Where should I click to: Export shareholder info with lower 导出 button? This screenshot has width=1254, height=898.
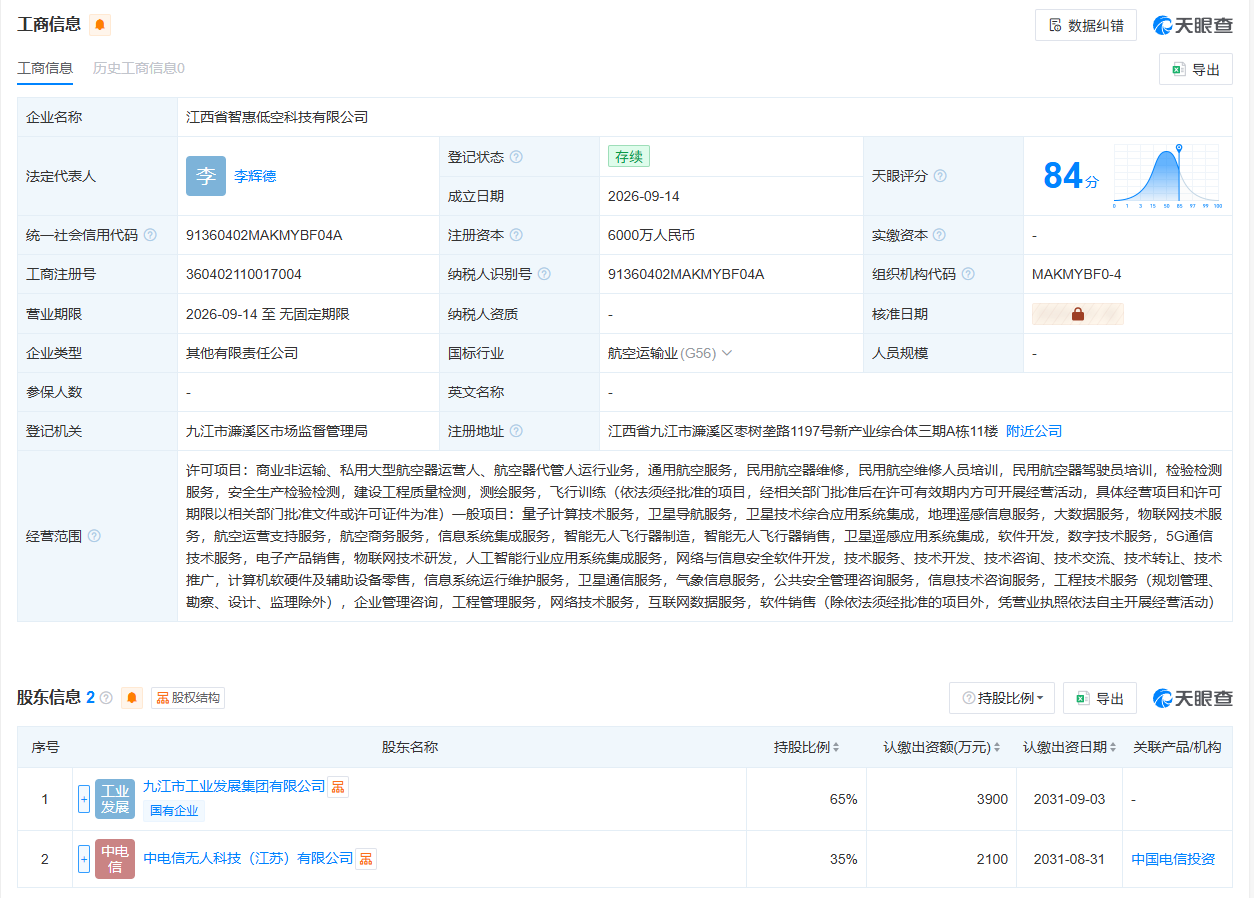click(1100, 698)
